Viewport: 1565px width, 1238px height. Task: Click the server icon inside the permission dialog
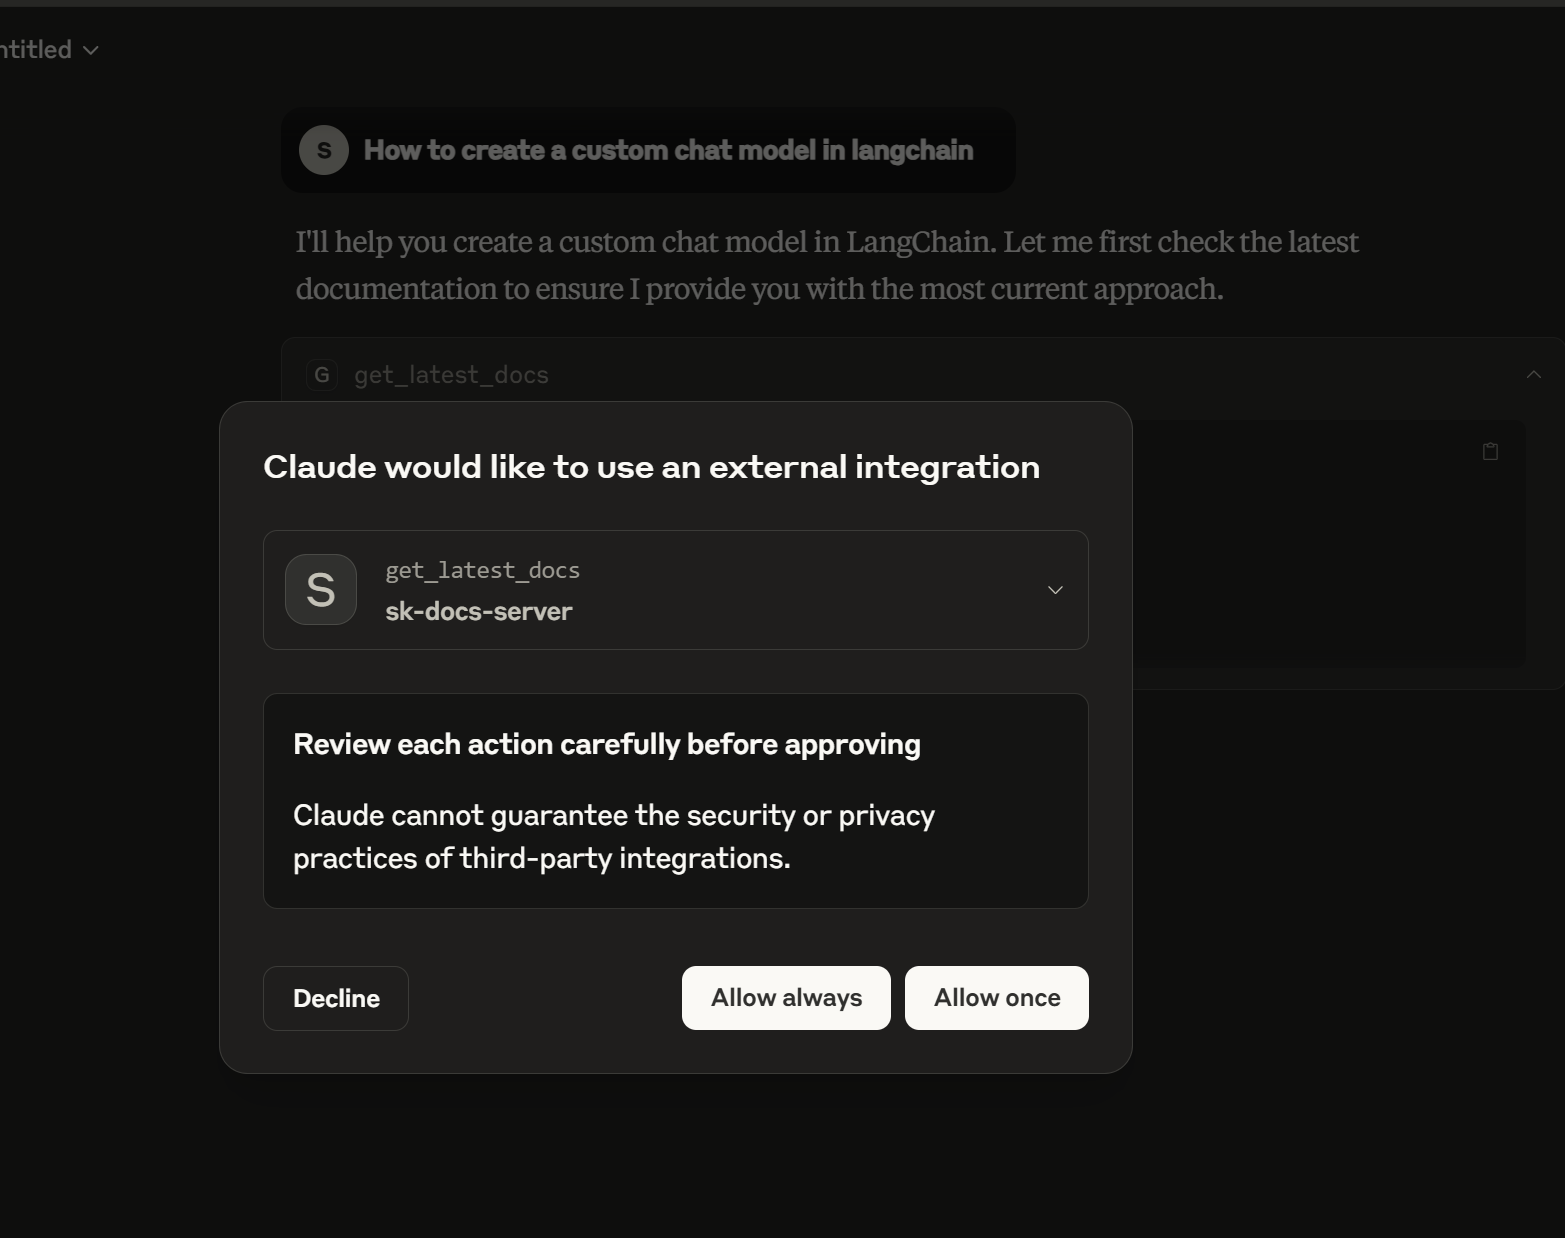[x=320, y=590]
